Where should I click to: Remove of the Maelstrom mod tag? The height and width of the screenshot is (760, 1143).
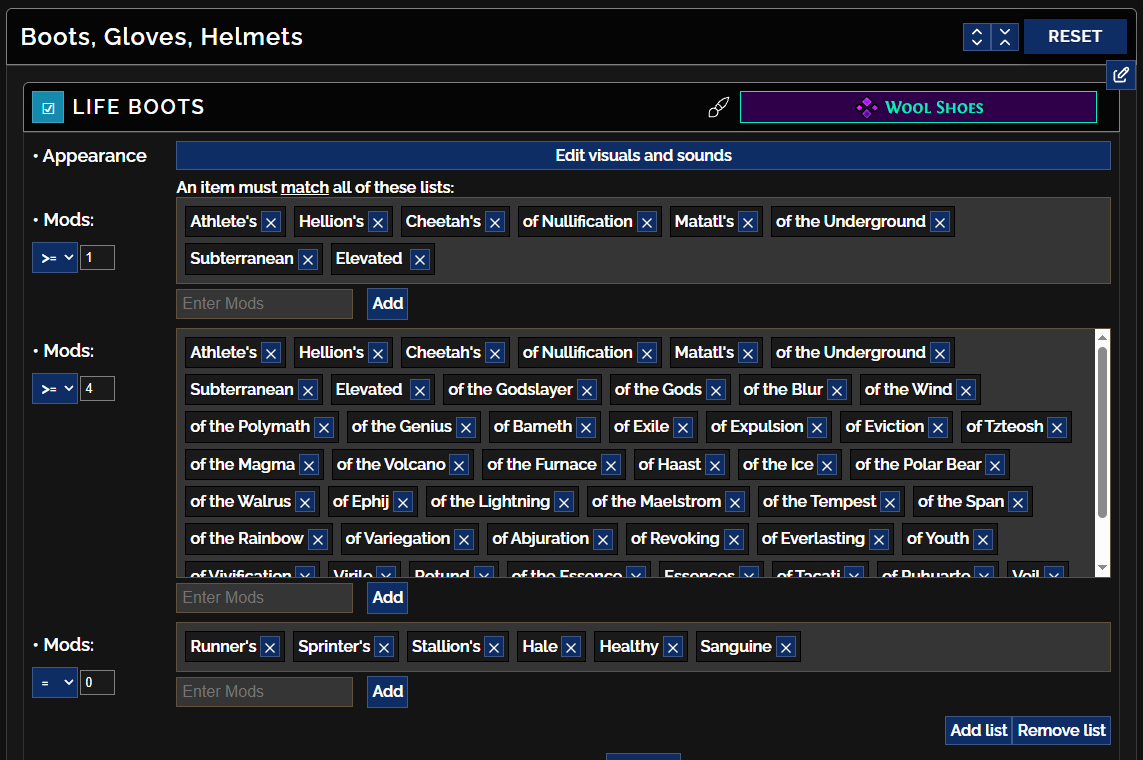pos(735,502)
